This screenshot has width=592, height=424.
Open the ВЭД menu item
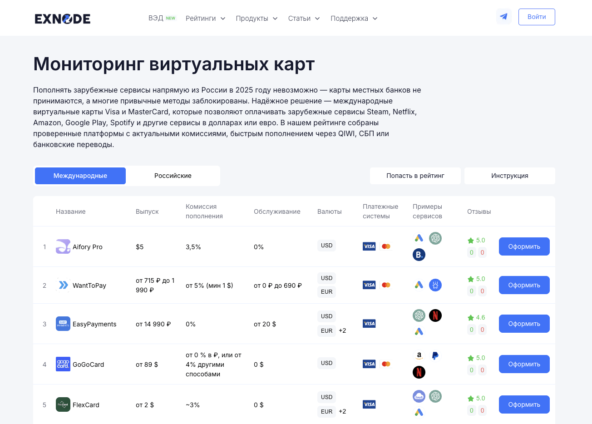(162, 18)
